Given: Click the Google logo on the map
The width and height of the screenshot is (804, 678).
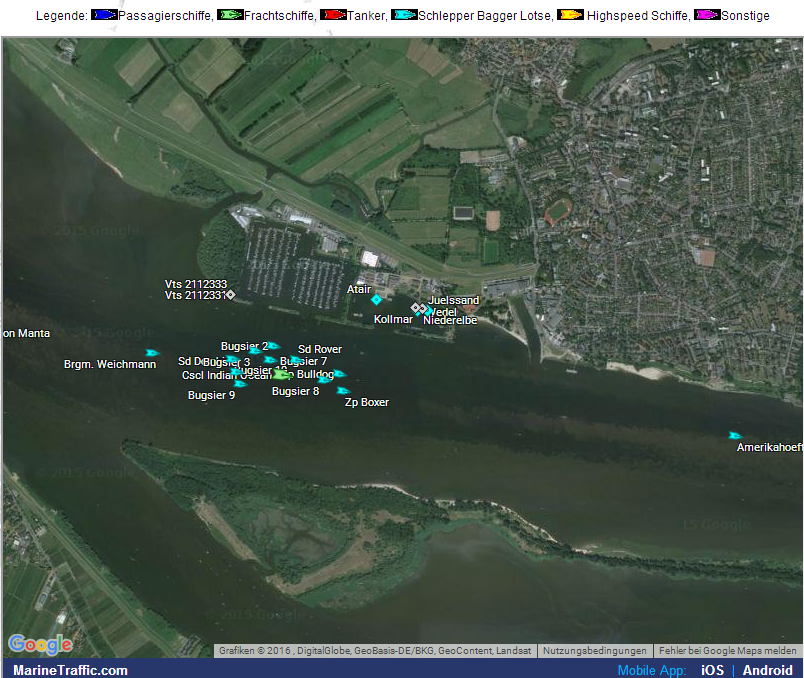Looking at the screenshot, I should coord(40,644).
